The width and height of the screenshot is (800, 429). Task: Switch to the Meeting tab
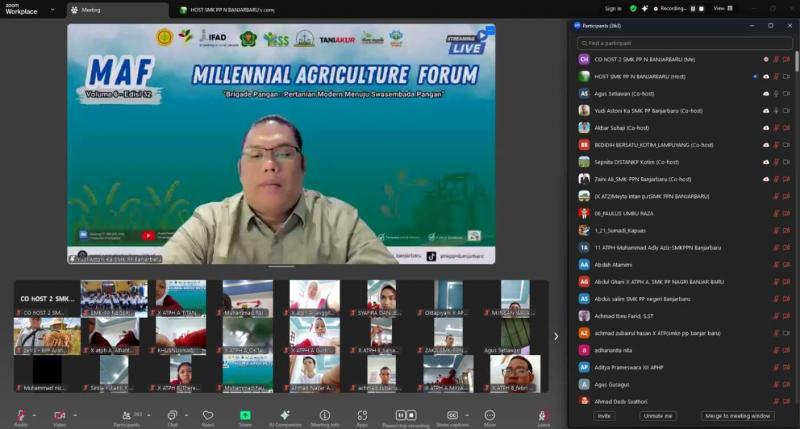coord(117,10)
